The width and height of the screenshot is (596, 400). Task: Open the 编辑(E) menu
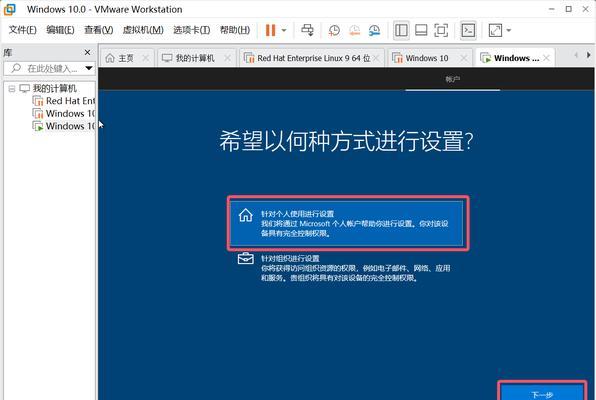(x=60, y=30)
